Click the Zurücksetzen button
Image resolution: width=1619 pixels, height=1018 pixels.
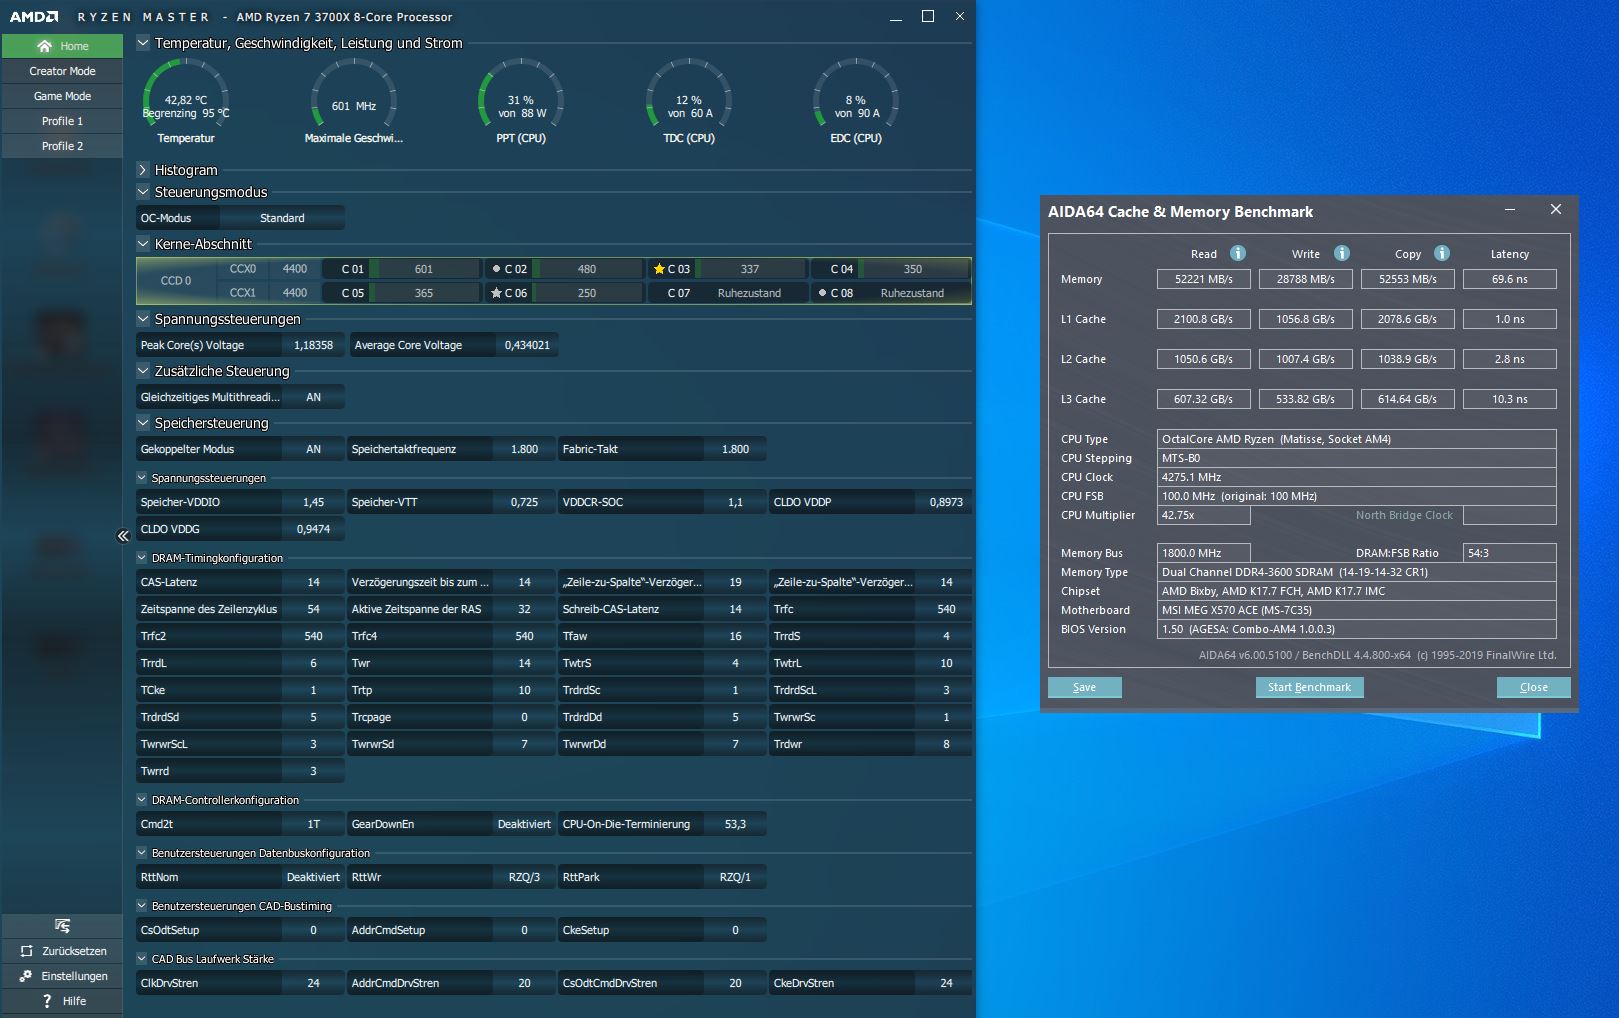pyautogui.click(x=62, y=951)
